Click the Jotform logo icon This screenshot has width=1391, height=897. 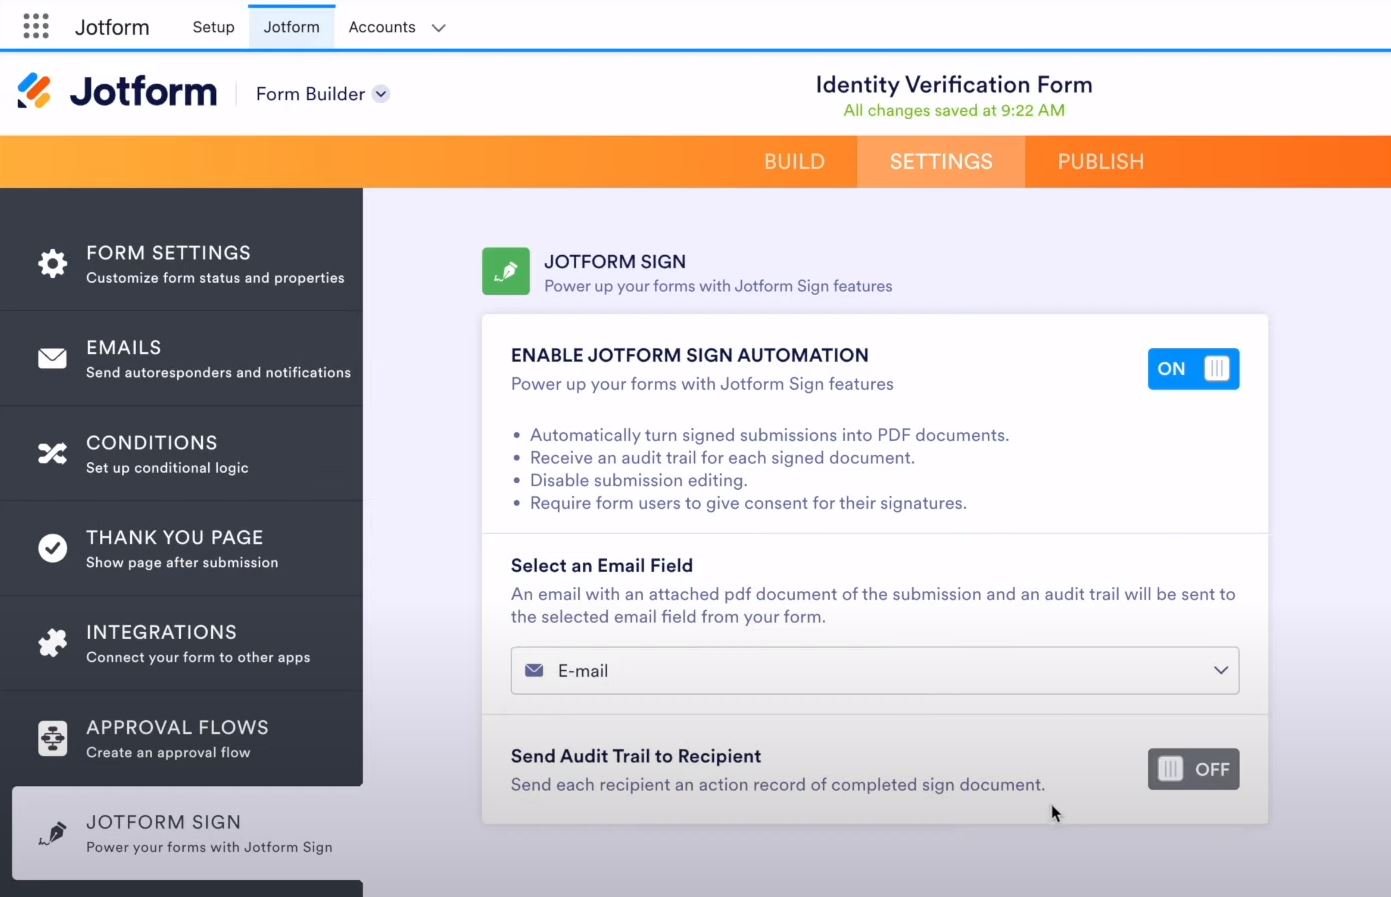[34, 91]
